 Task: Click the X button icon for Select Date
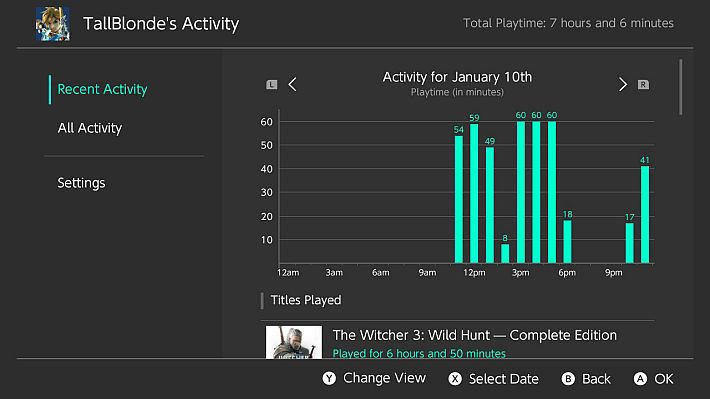[455, 379]
